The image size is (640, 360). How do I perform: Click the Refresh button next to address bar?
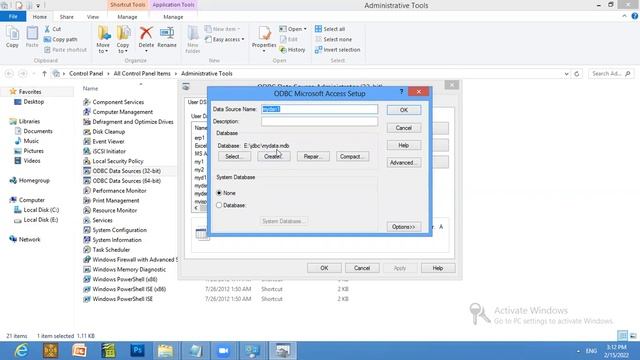(576, 74)
